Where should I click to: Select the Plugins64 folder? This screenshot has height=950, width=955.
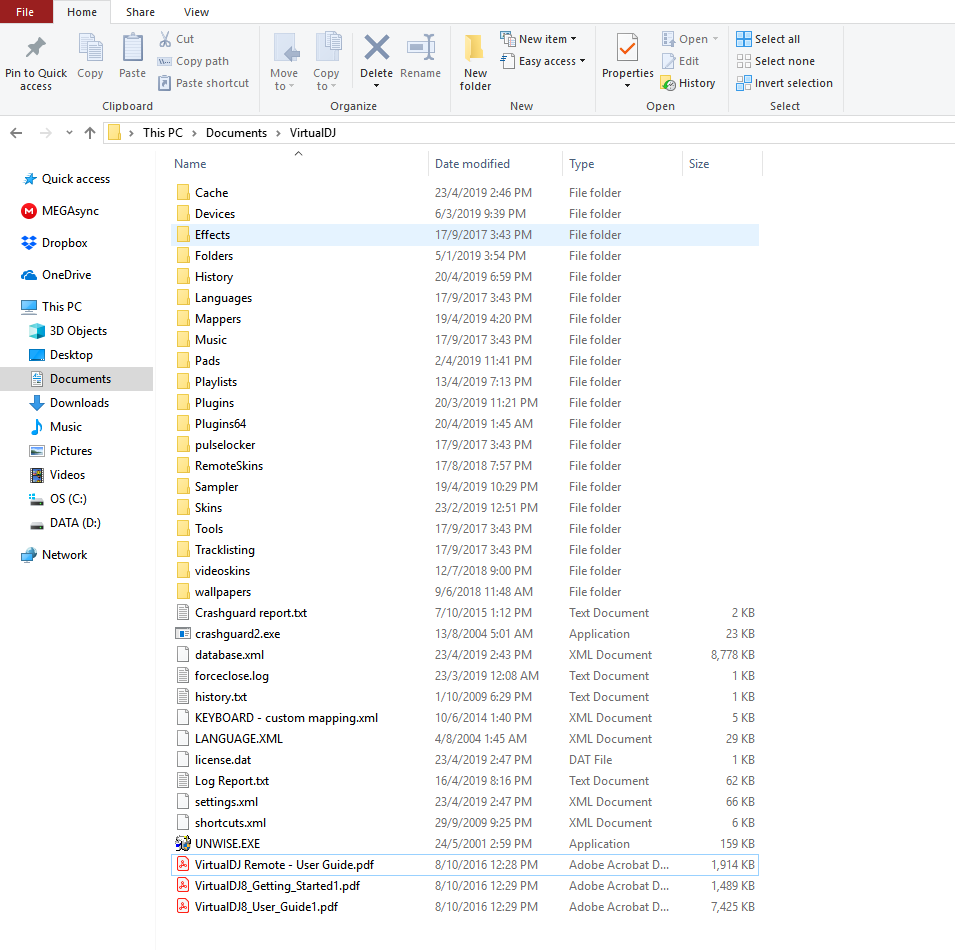[x=220, y=424]
